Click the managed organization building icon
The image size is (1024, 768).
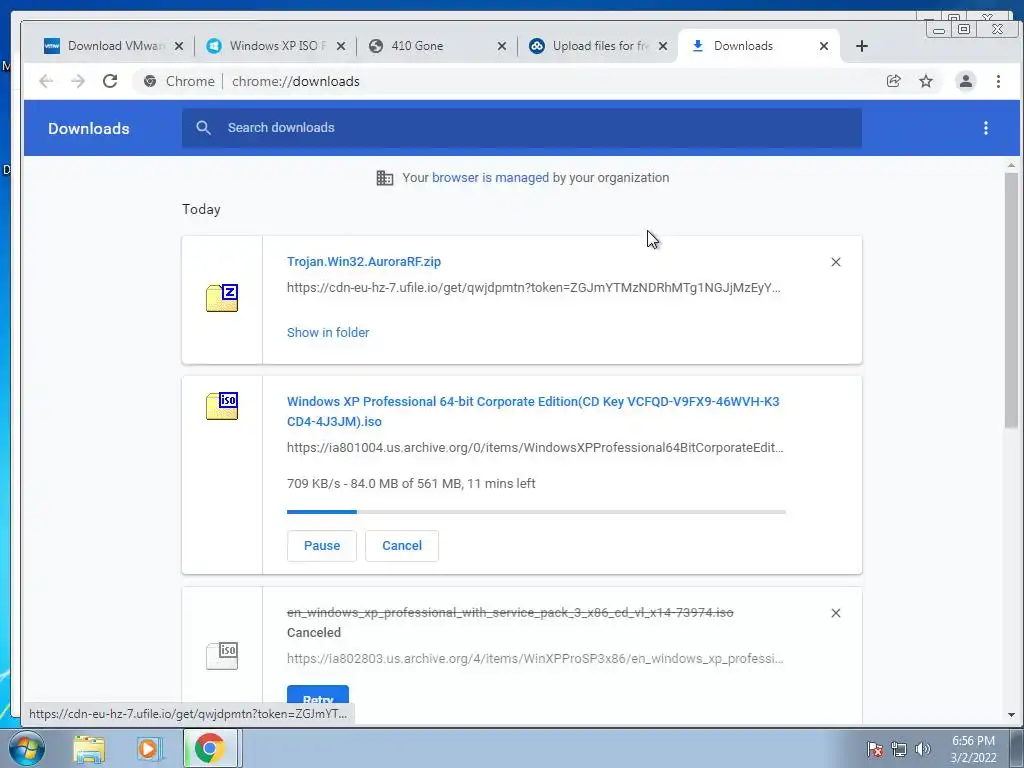coord(385,178)
